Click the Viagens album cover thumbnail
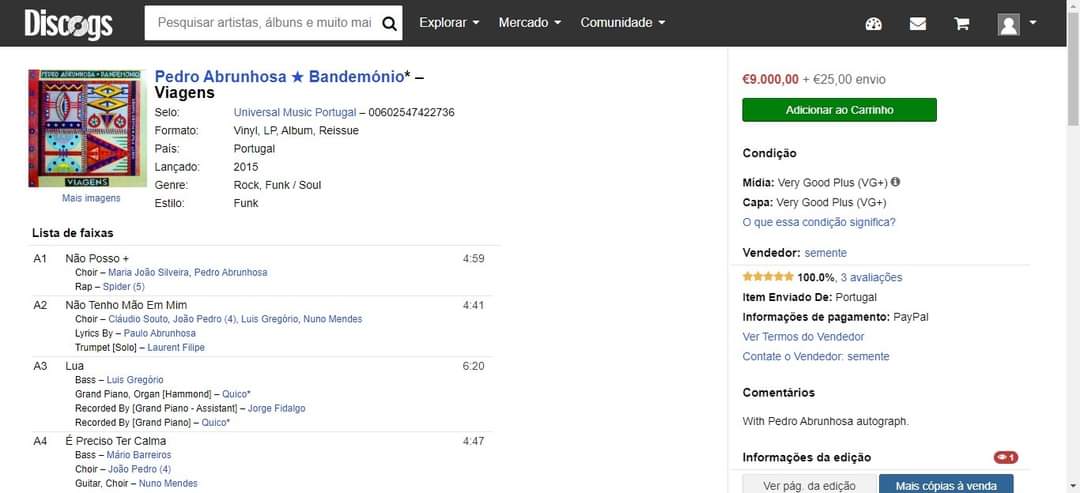The height and width of the screenshot is (493, 1080). pos(87,128)
